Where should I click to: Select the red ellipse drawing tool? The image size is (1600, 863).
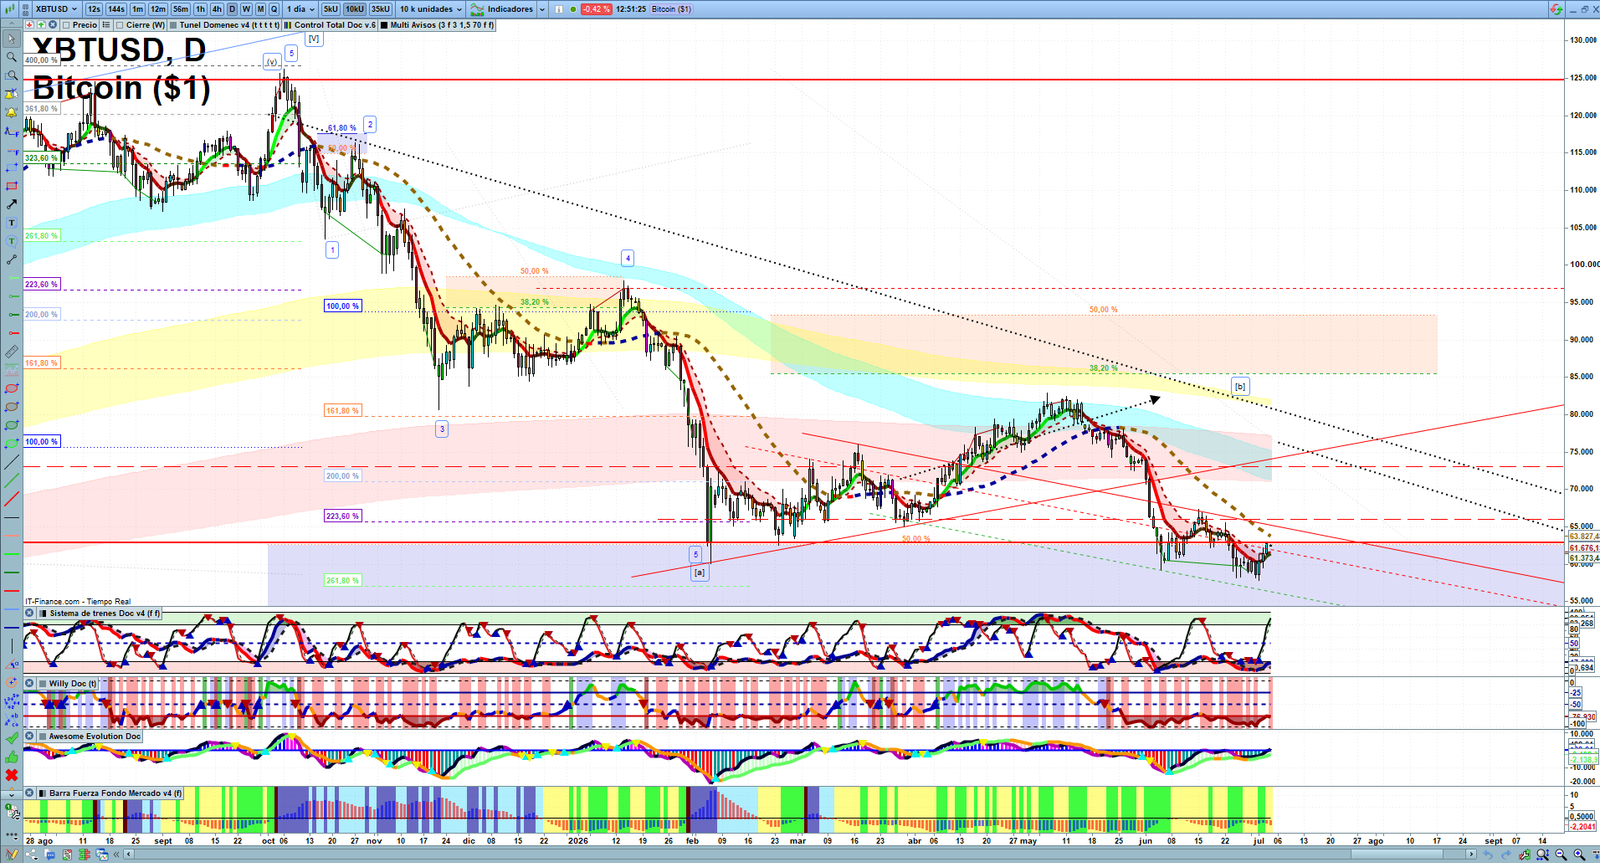tap(12, 389)
